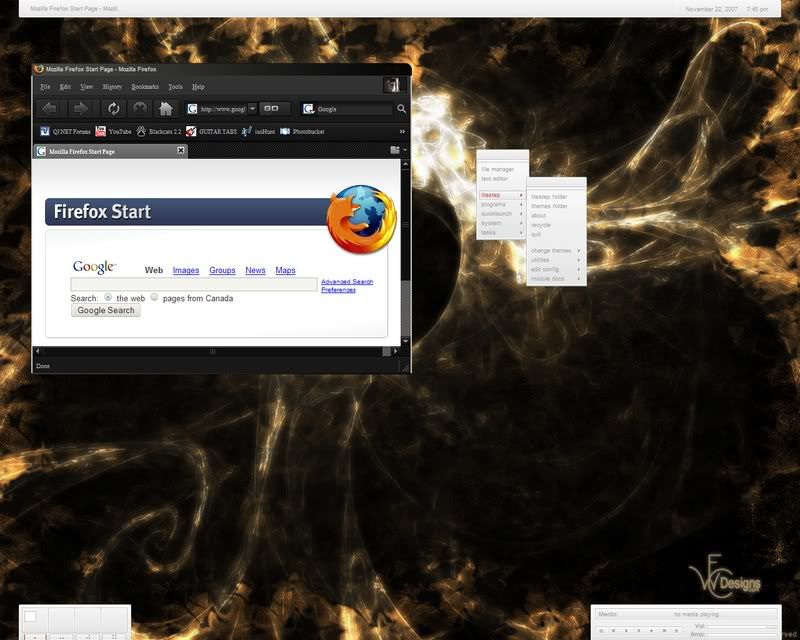The height and width of the screenshot is (640, 800).
Task: Open the QJ.NET Forums bookmark
Action: pyautogui.click(x=65, y=131)
